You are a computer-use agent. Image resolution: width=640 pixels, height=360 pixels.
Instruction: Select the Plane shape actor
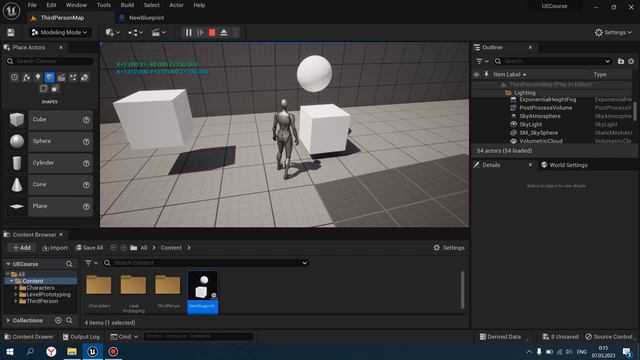click(x=49, y=206)
